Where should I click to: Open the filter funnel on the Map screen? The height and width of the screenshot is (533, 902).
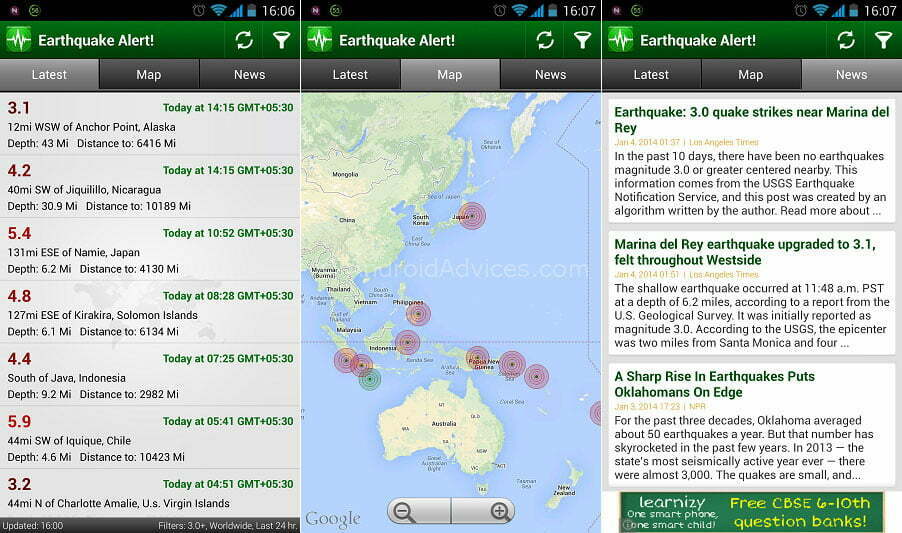(x=582, y=40)
